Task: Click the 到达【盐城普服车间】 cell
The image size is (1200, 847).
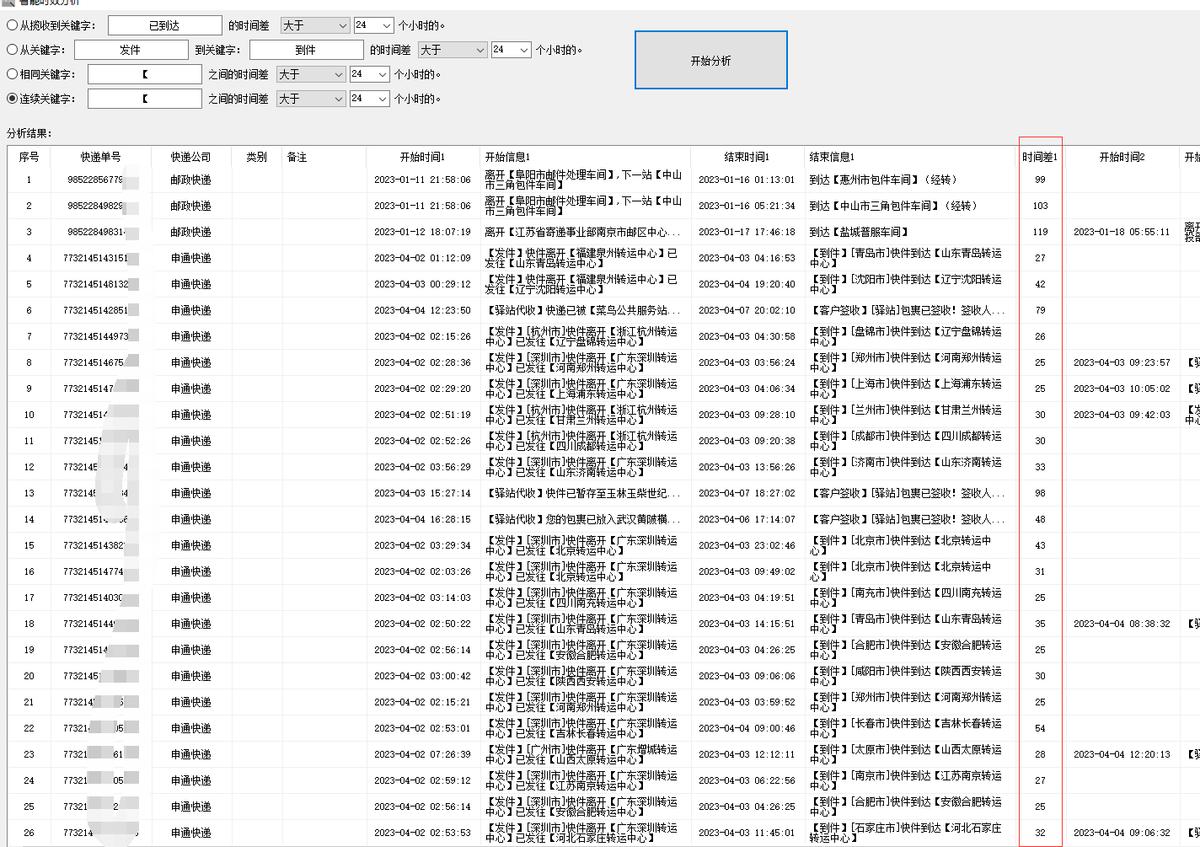Action: (x=911, y=232)
